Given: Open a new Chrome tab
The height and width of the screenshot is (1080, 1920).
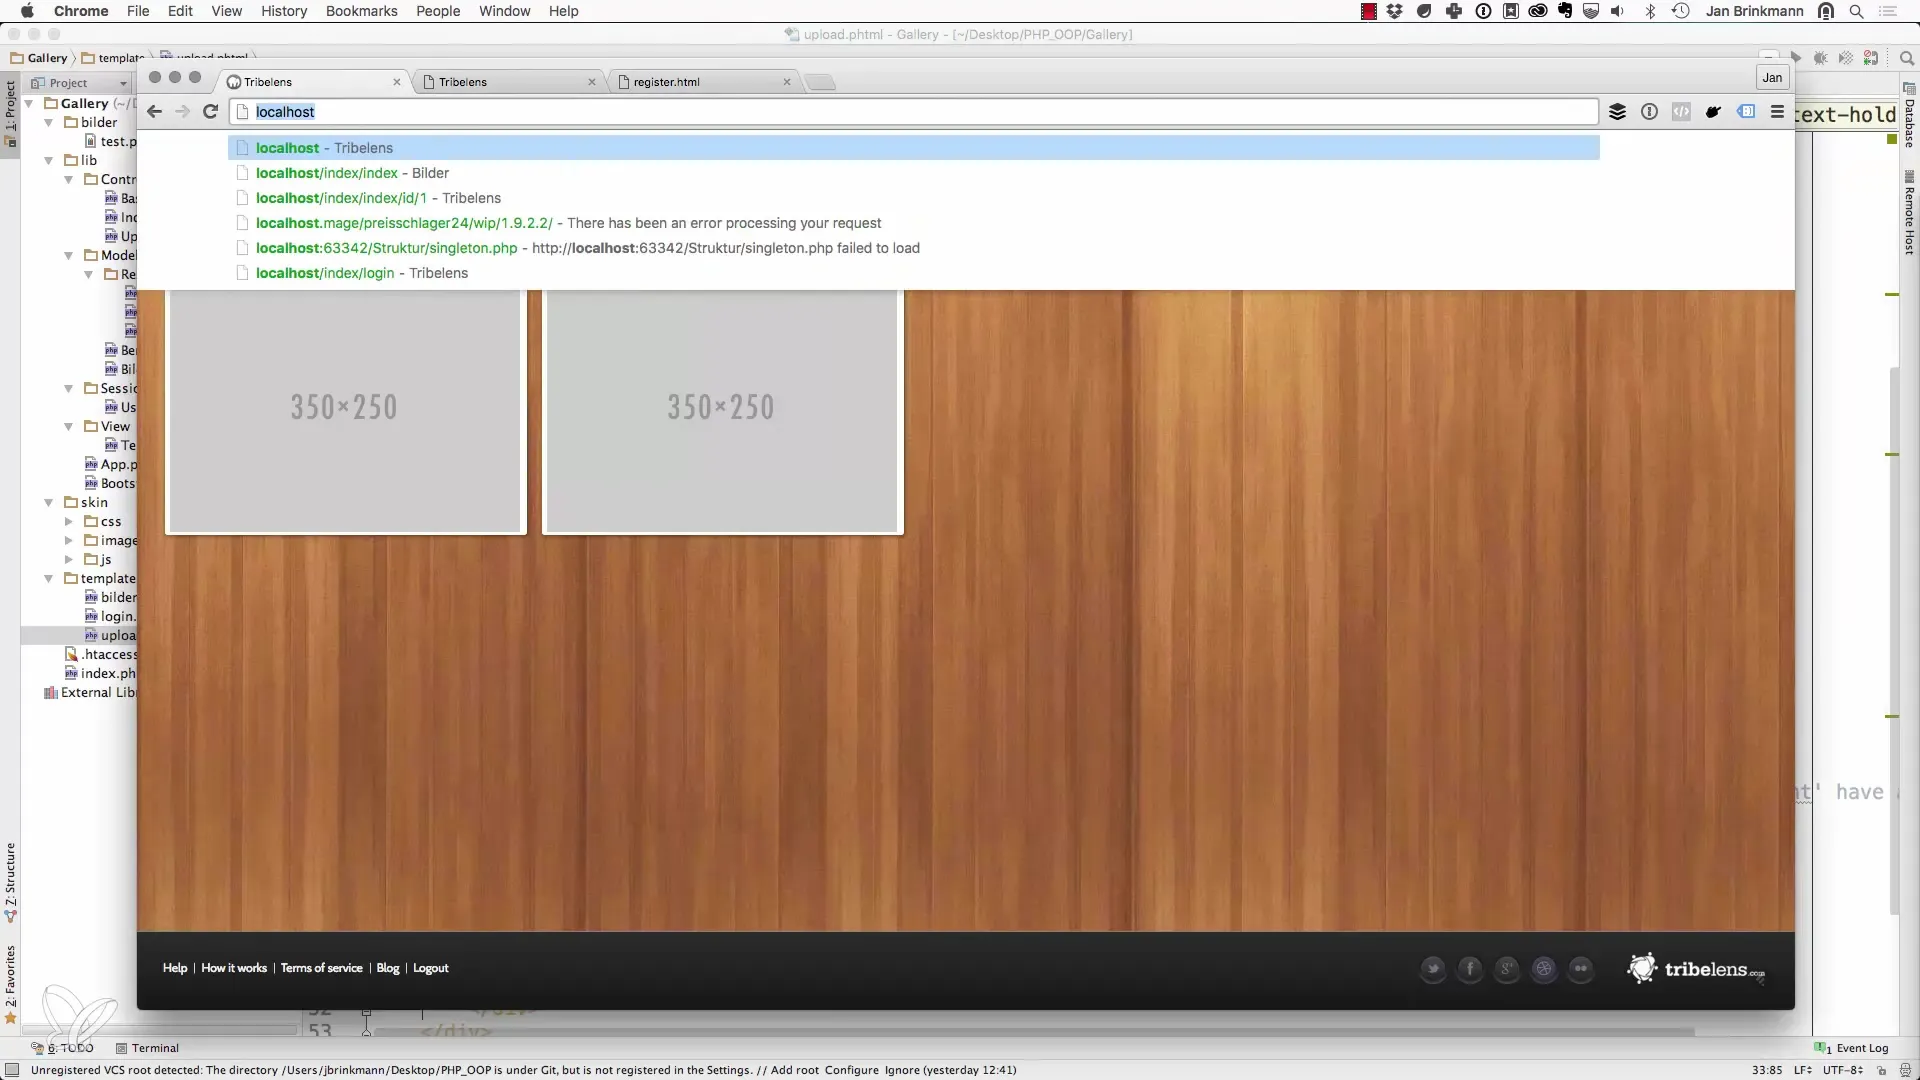Looking at the screenshot, I should (820, 82).
